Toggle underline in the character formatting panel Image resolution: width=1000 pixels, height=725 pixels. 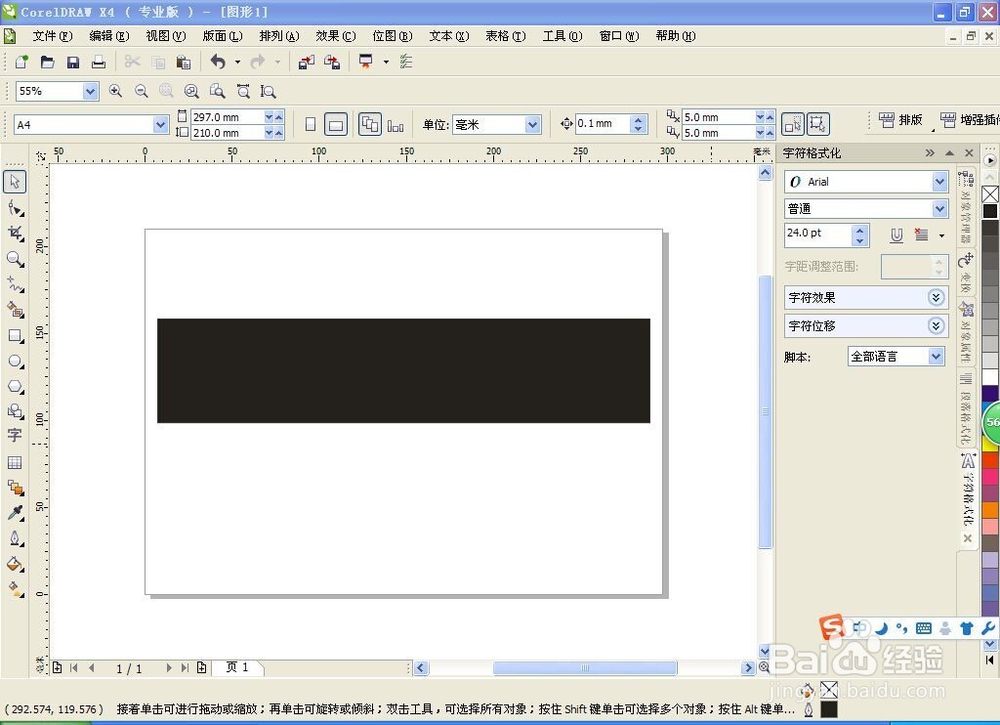897,236
